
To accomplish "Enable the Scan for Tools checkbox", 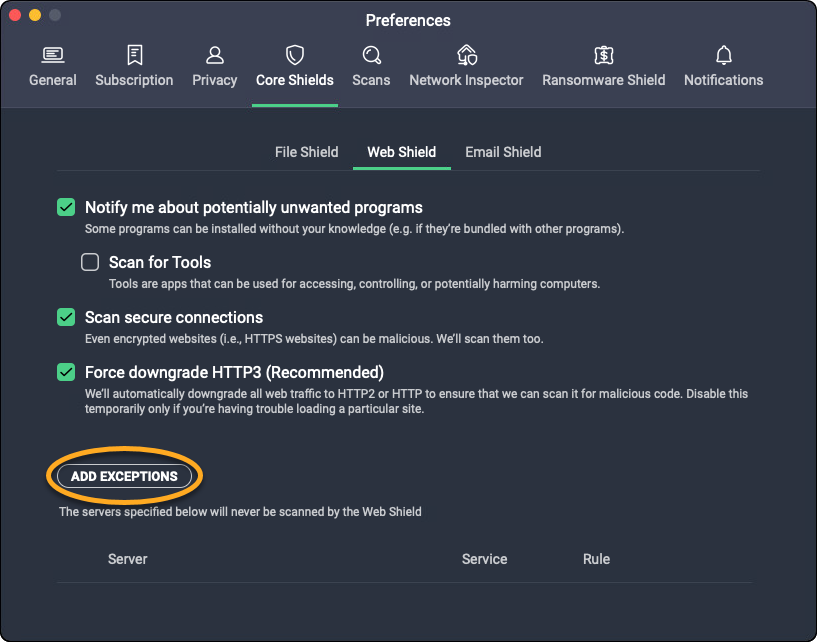I will pyautogui.click(x=90, y=263).
